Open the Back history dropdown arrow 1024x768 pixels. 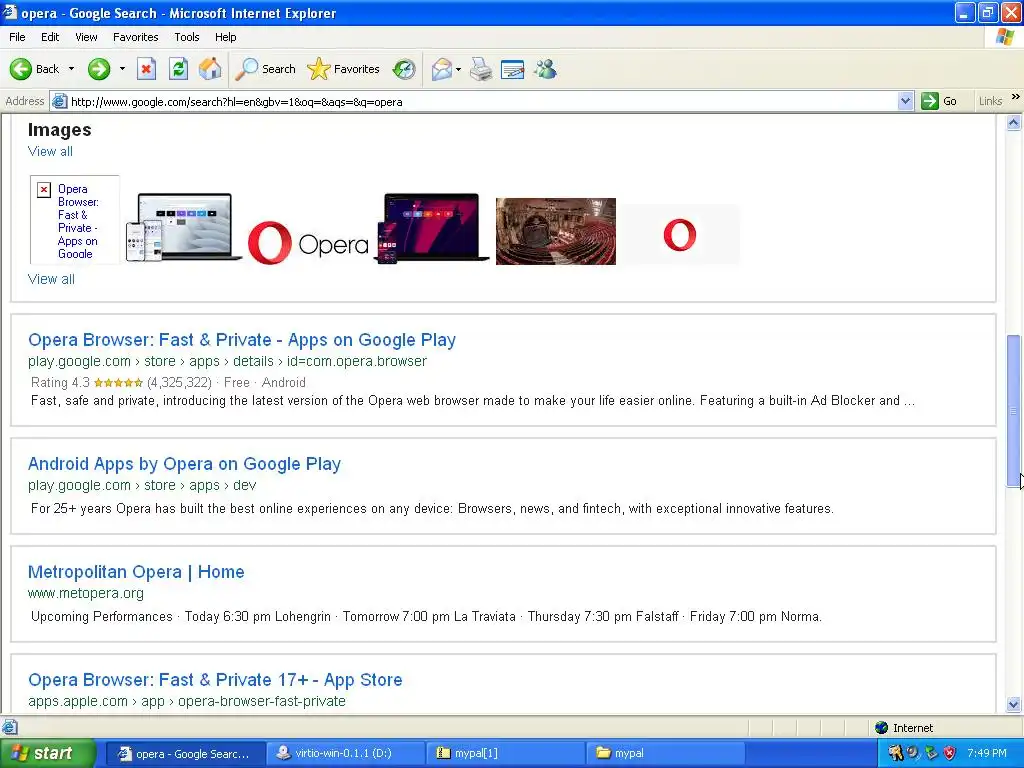coord(71,69)
